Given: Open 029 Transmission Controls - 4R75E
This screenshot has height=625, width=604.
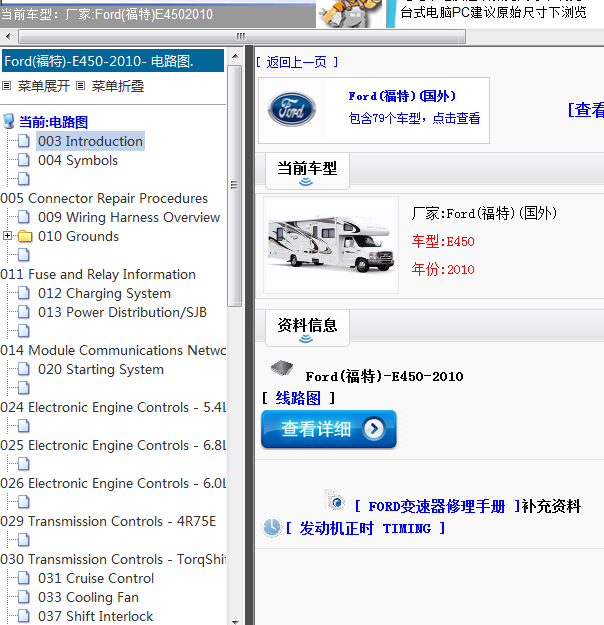Looking at the screenshot, I should (108, 521).
